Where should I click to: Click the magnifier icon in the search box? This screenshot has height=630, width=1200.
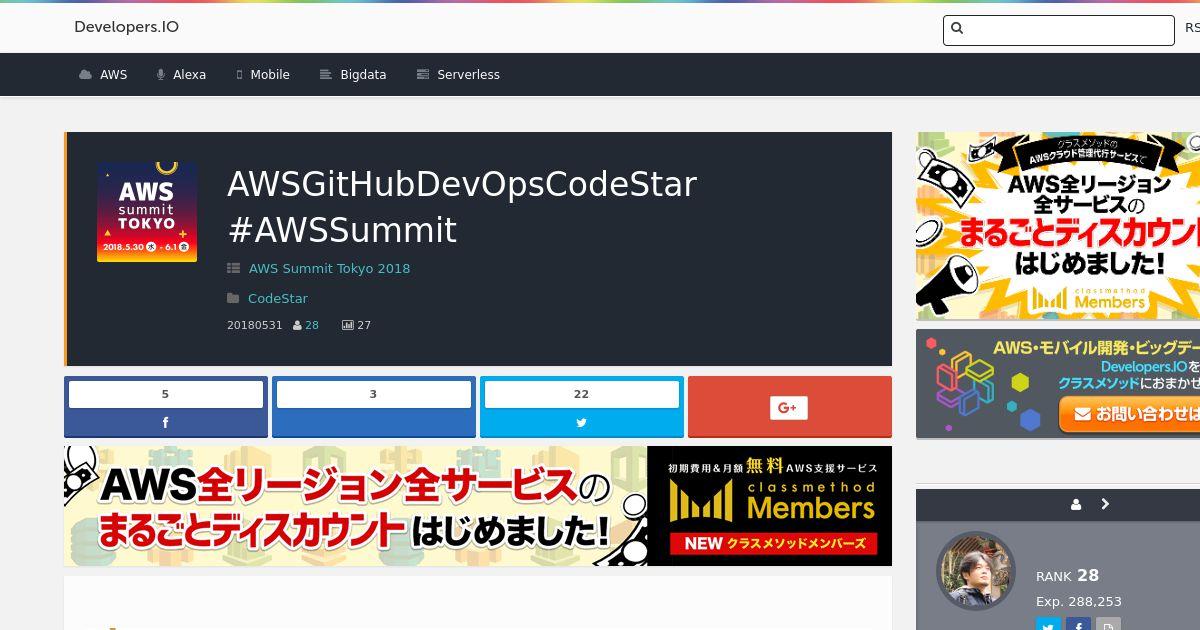pyautogui.click(x=957, y=29)
